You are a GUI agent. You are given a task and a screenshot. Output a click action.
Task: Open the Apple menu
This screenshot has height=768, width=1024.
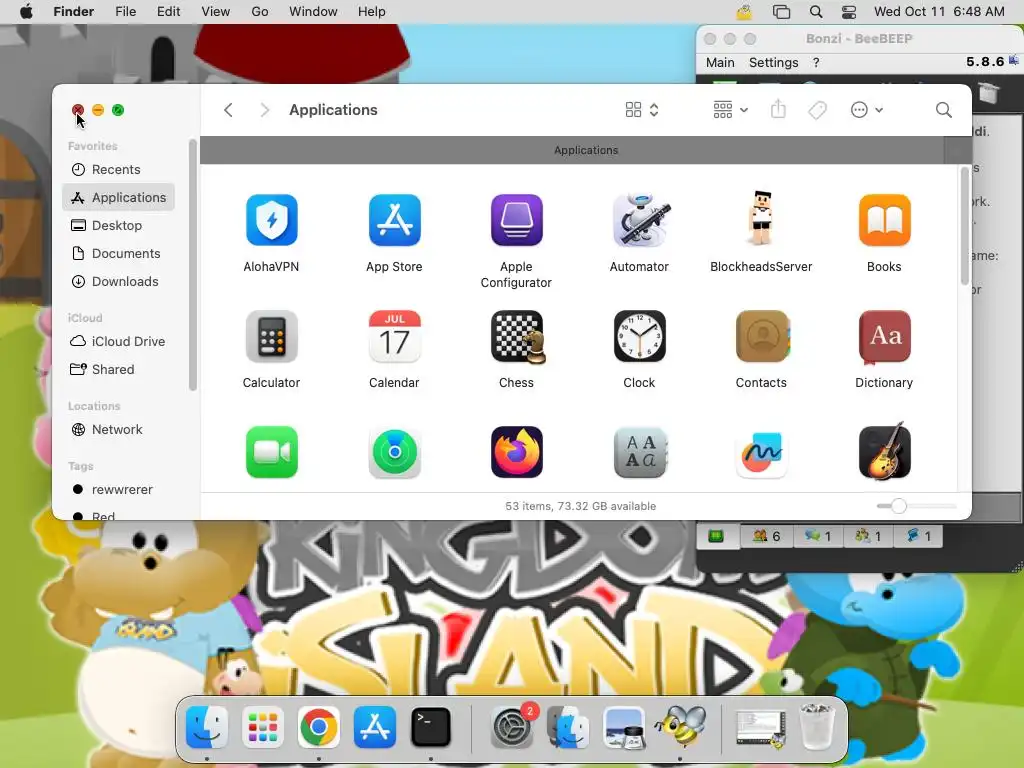tap(26, 12)
